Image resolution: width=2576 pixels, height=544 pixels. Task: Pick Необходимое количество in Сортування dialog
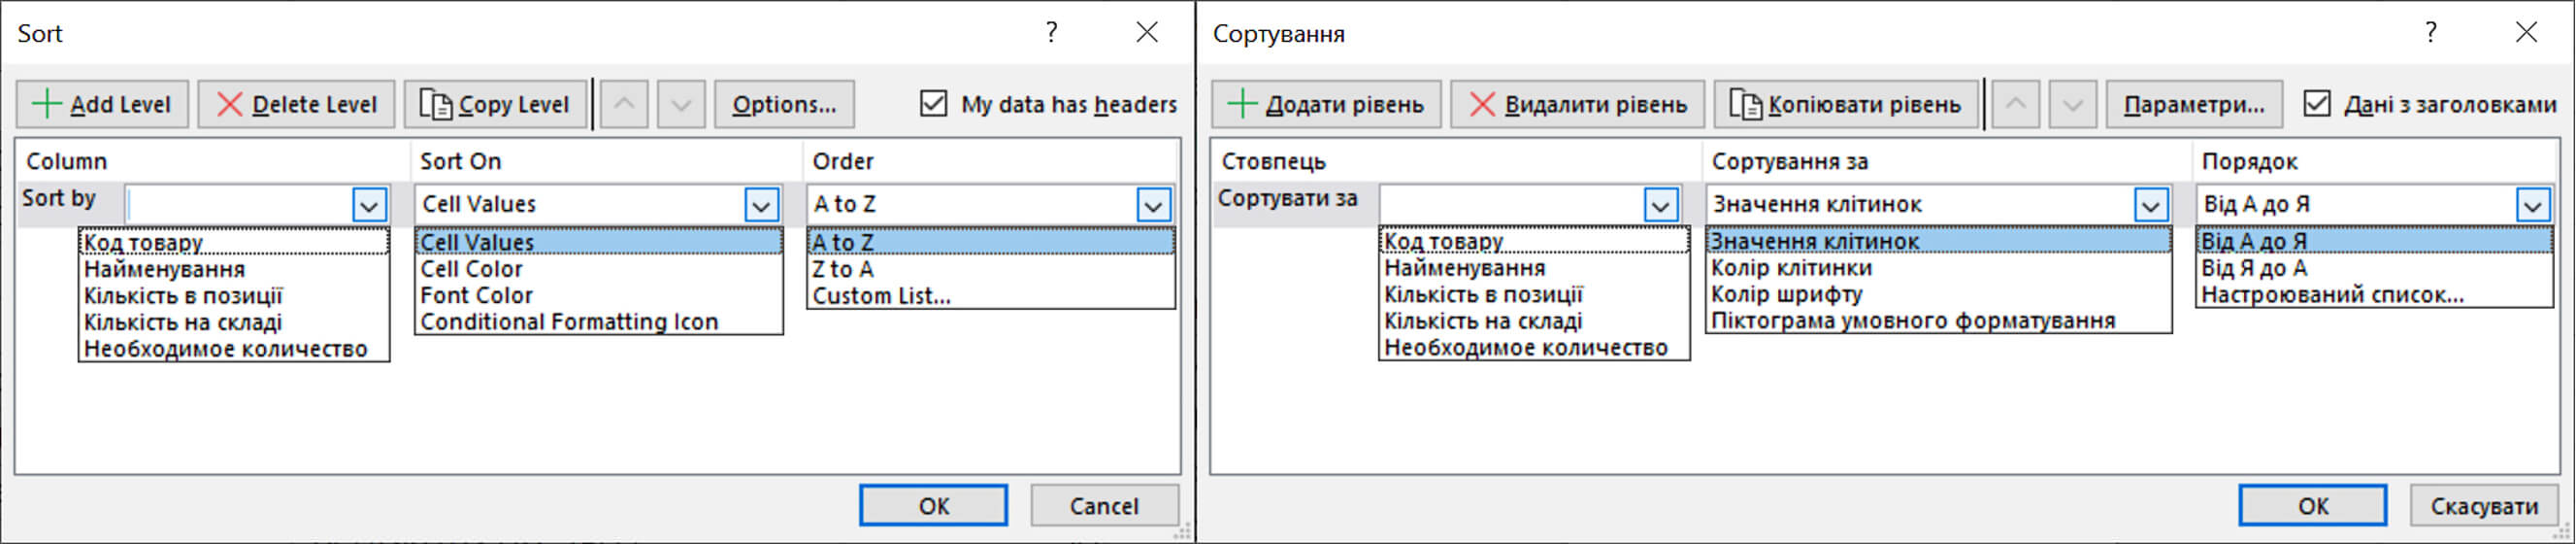(x=1535, y=348)
